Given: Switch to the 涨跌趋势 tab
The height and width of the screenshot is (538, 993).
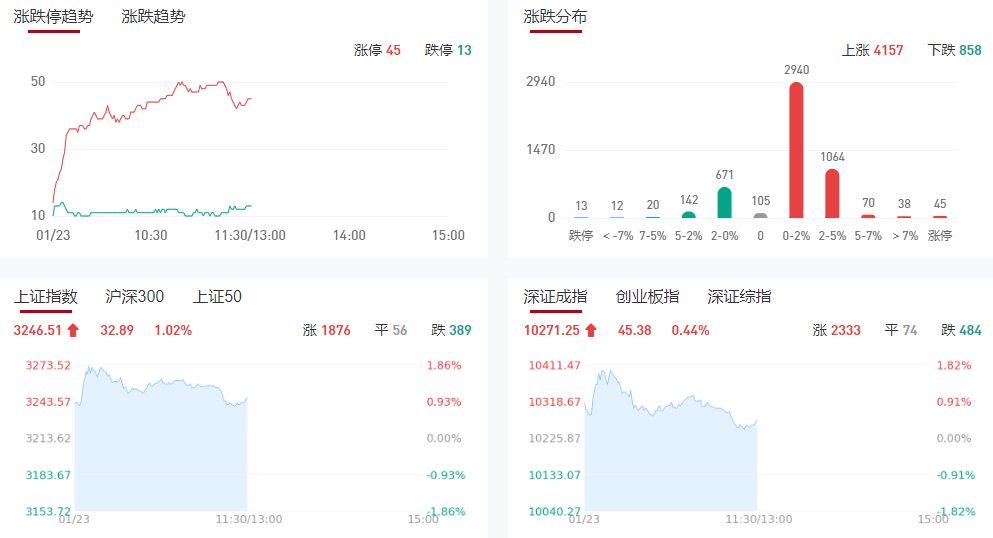Looking at the screenshot, I should (x=153, y=17).
